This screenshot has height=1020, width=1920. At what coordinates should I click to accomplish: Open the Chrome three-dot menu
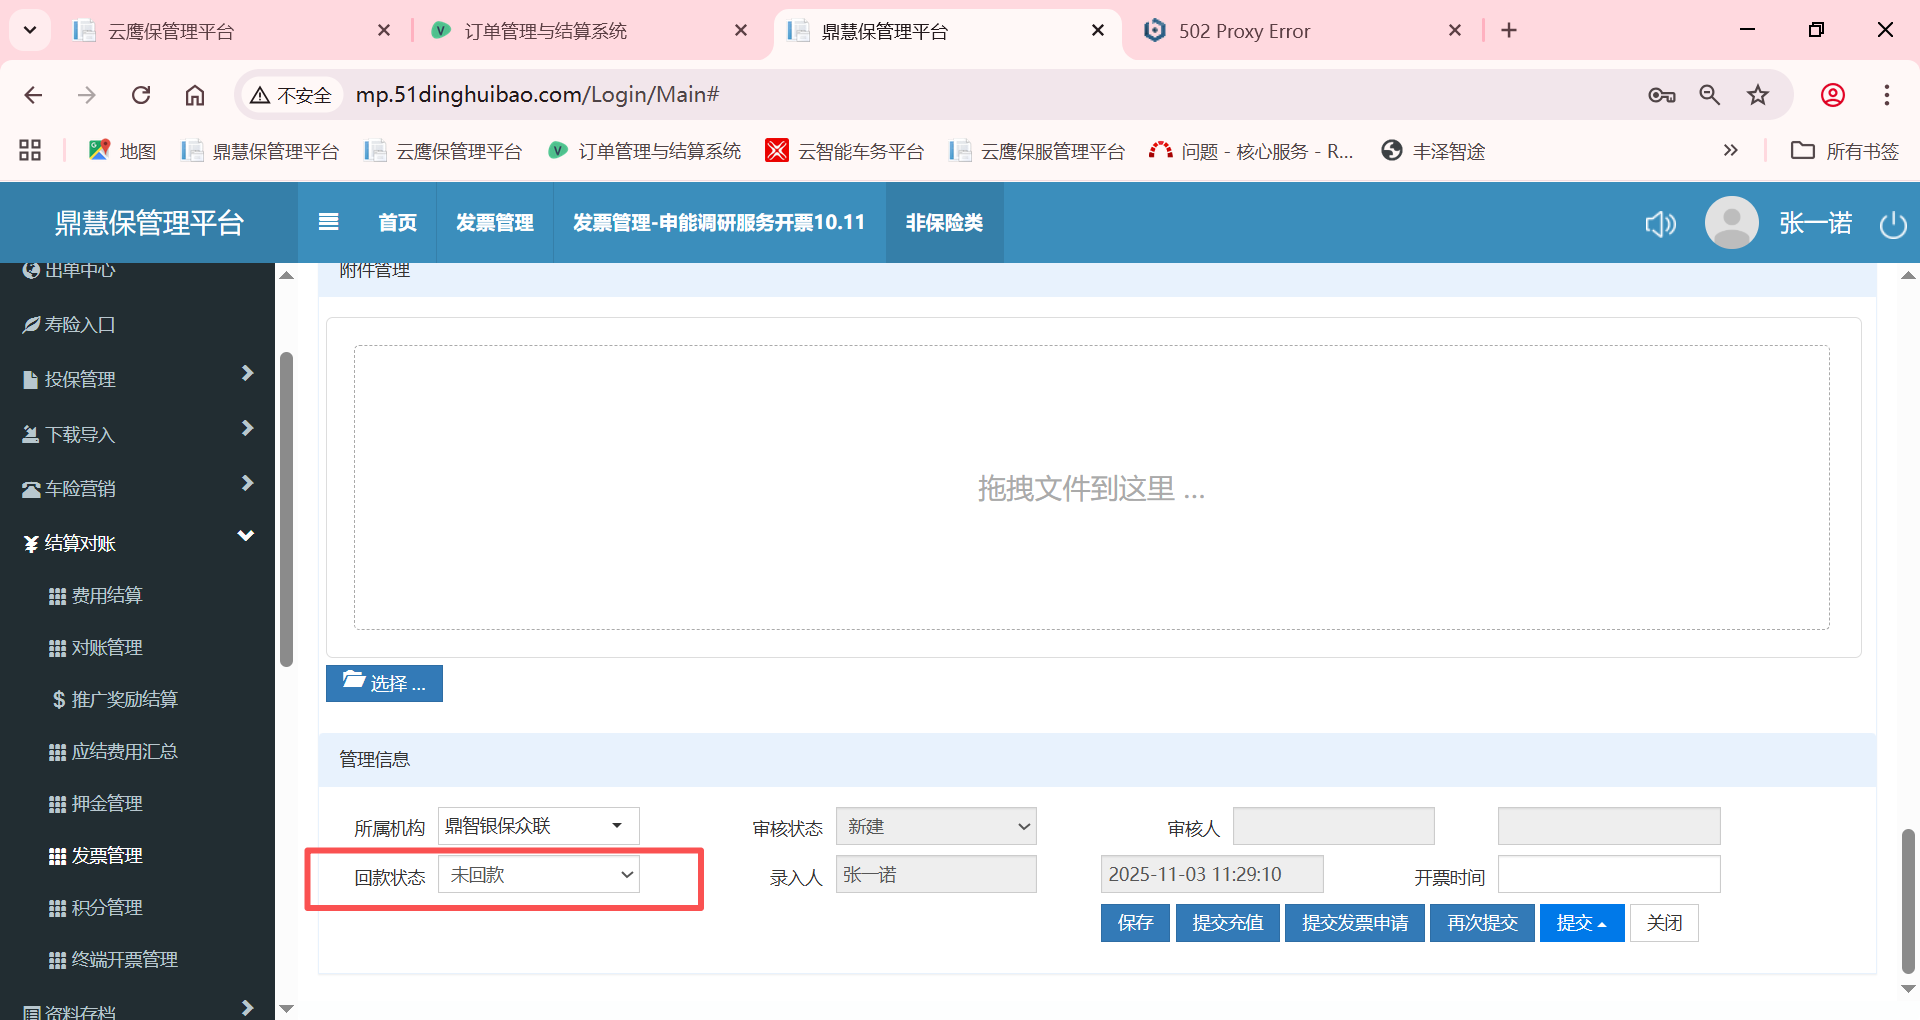click(x=1887, y=95)
